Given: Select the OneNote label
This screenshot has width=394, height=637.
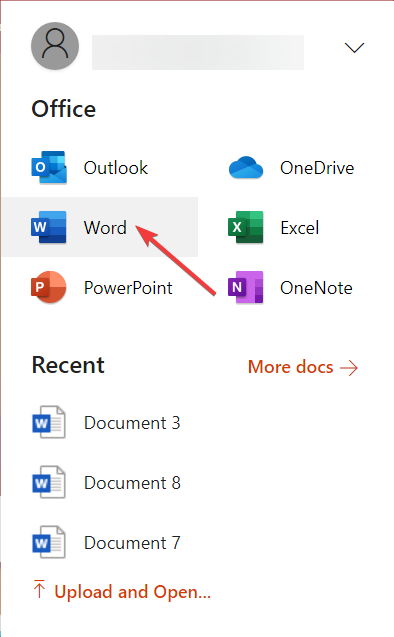Looking at the screenshot, I should (316, 288).
